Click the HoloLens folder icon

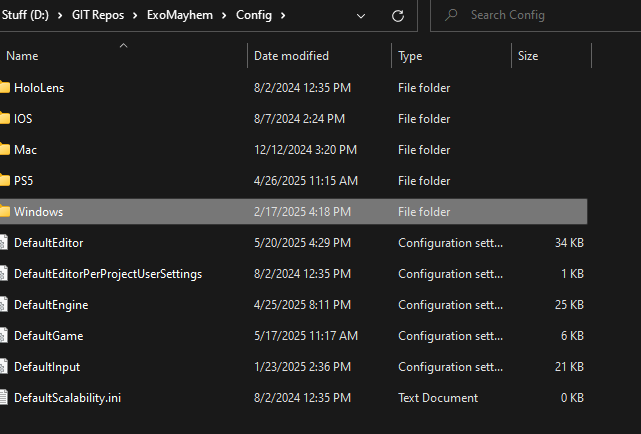coord(4,88)
